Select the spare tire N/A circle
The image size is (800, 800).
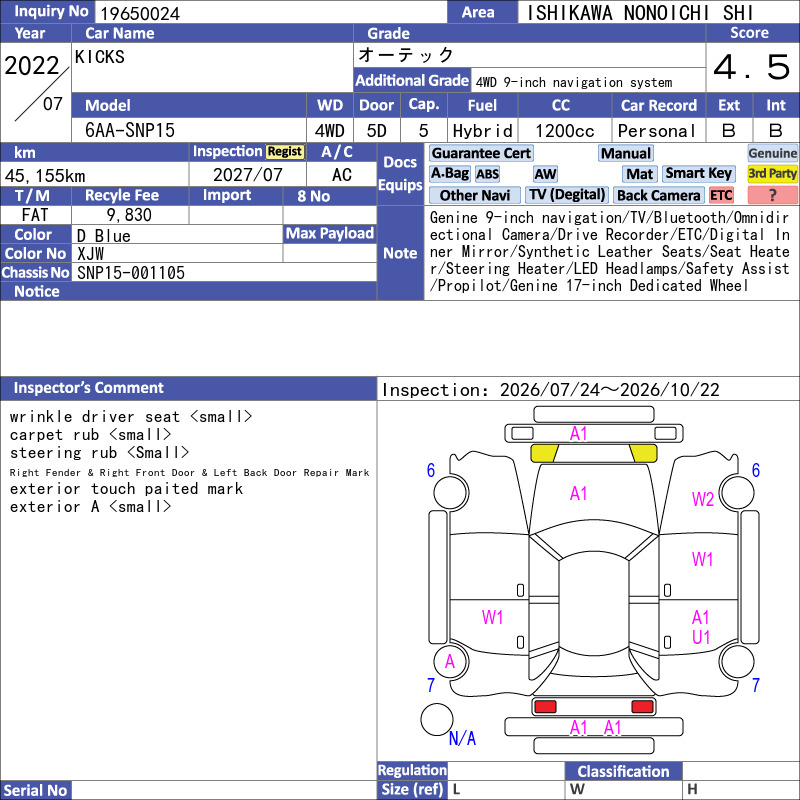click(x=437, y=719)
